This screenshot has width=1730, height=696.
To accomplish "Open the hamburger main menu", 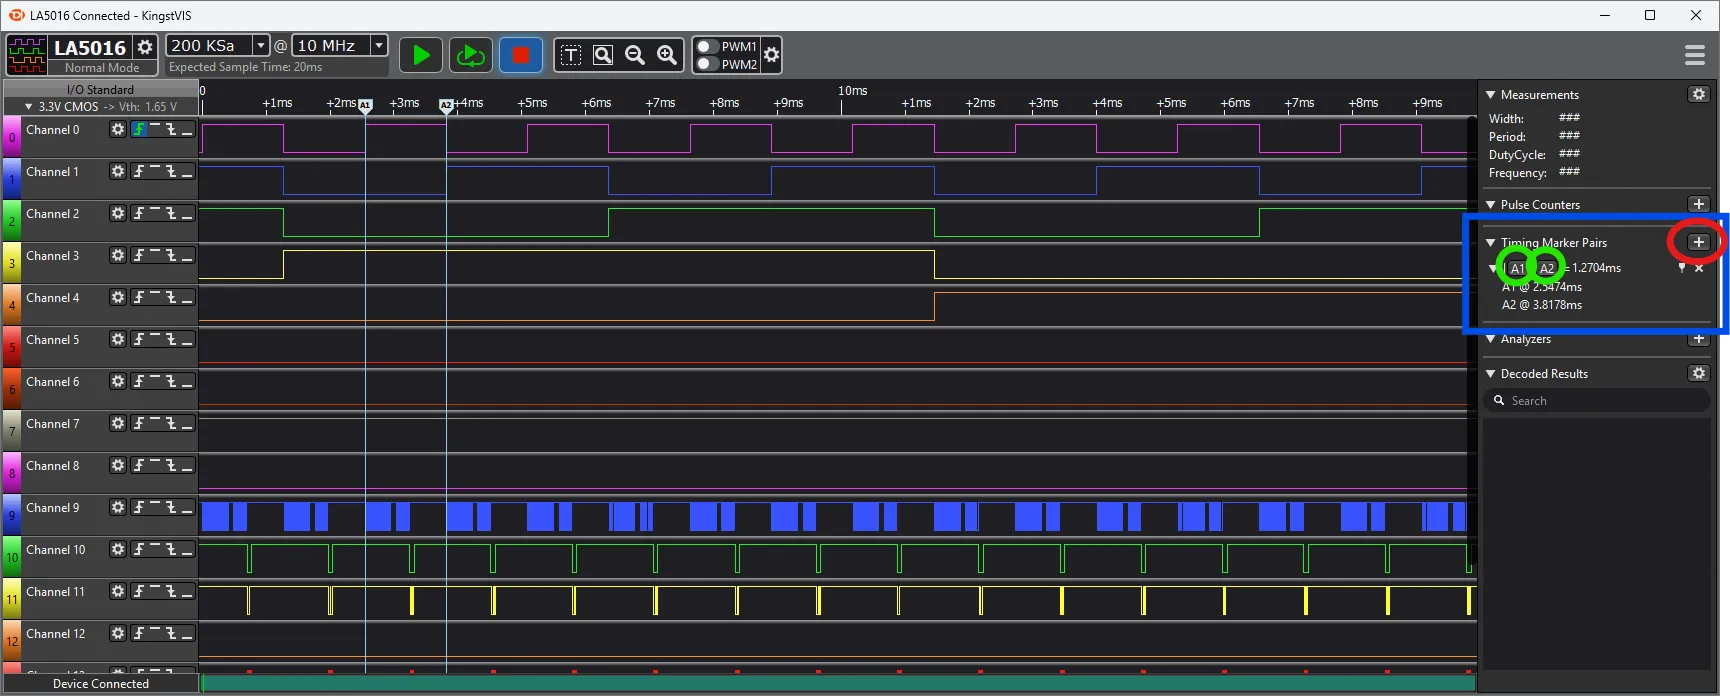I will (1694, 55).
